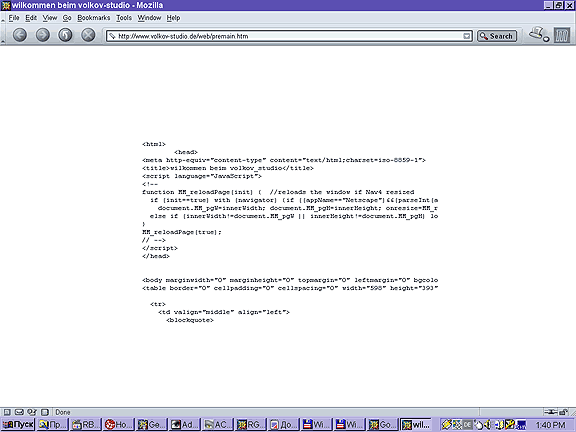Switch to the RB... taskbar button

click(85, 425)
